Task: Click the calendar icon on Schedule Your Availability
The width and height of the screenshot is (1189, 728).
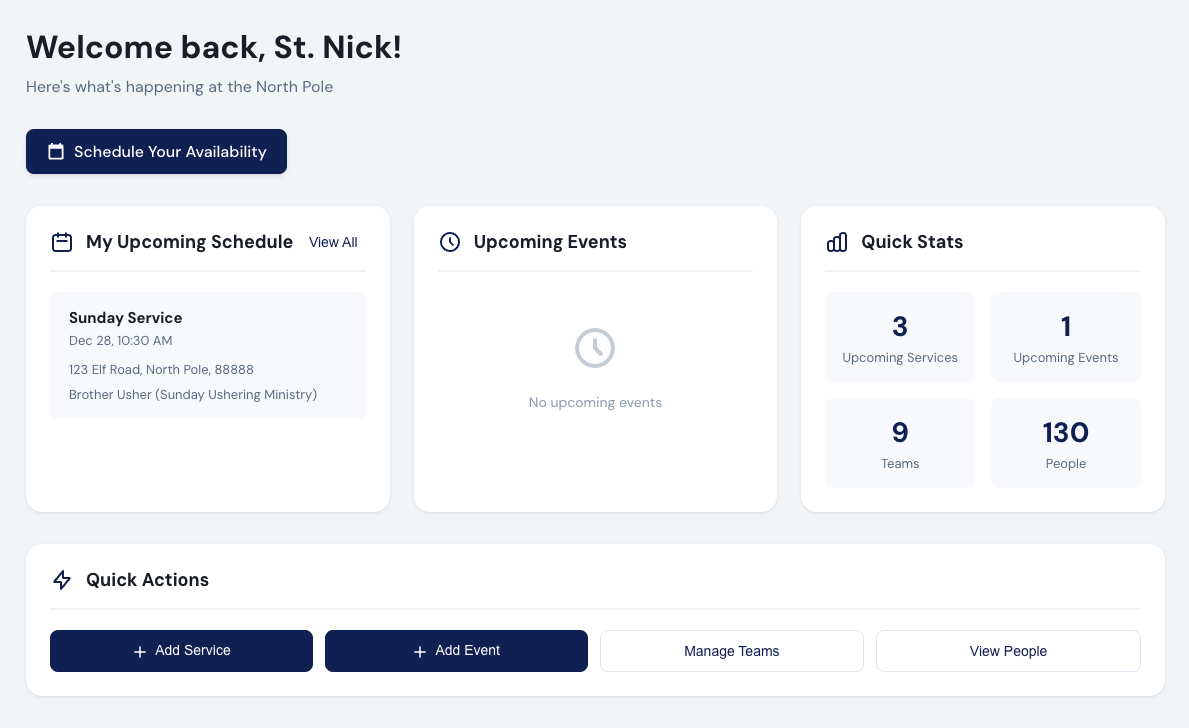Action: point(55,151)
